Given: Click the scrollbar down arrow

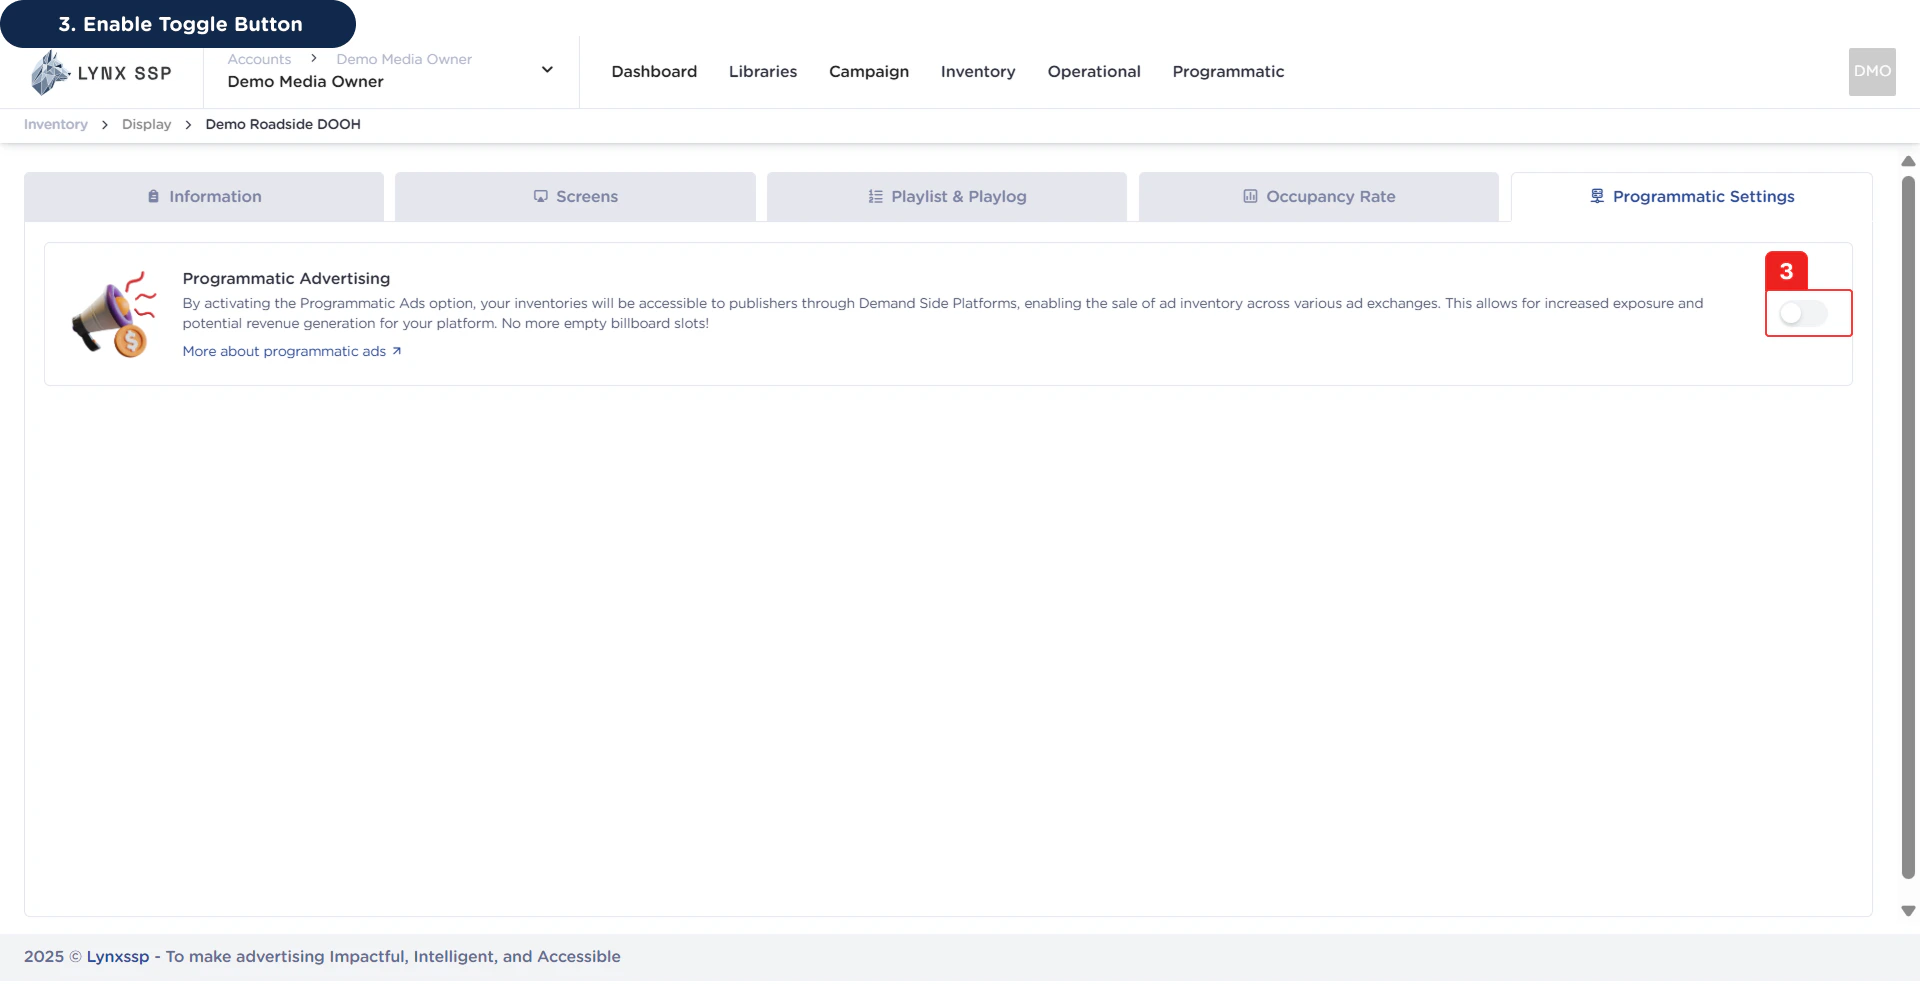Looking at the screenshot, I should tap(1908, 911).
